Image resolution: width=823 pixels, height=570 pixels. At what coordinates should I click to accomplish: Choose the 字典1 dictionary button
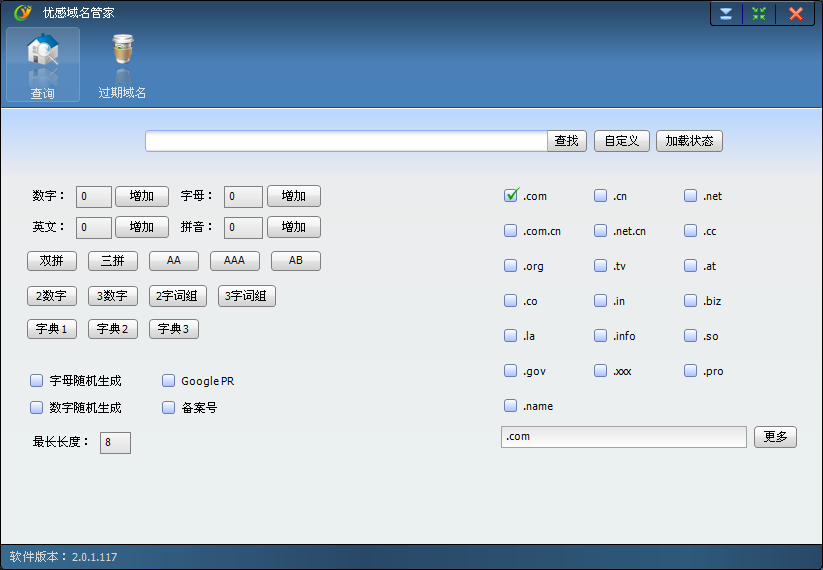point(52,329)
